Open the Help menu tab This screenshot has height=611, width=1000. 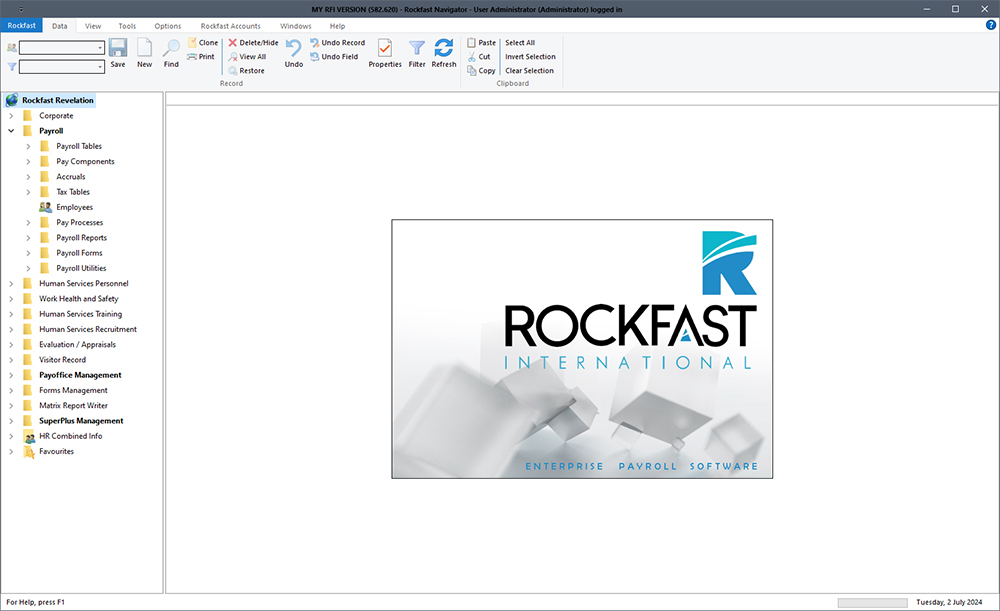[x=337, y=26]
